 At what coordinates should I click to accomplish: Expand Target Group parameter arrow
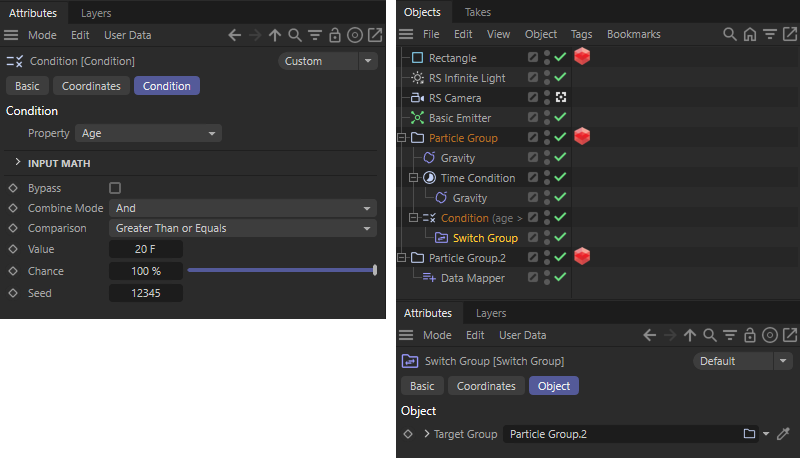427,434
